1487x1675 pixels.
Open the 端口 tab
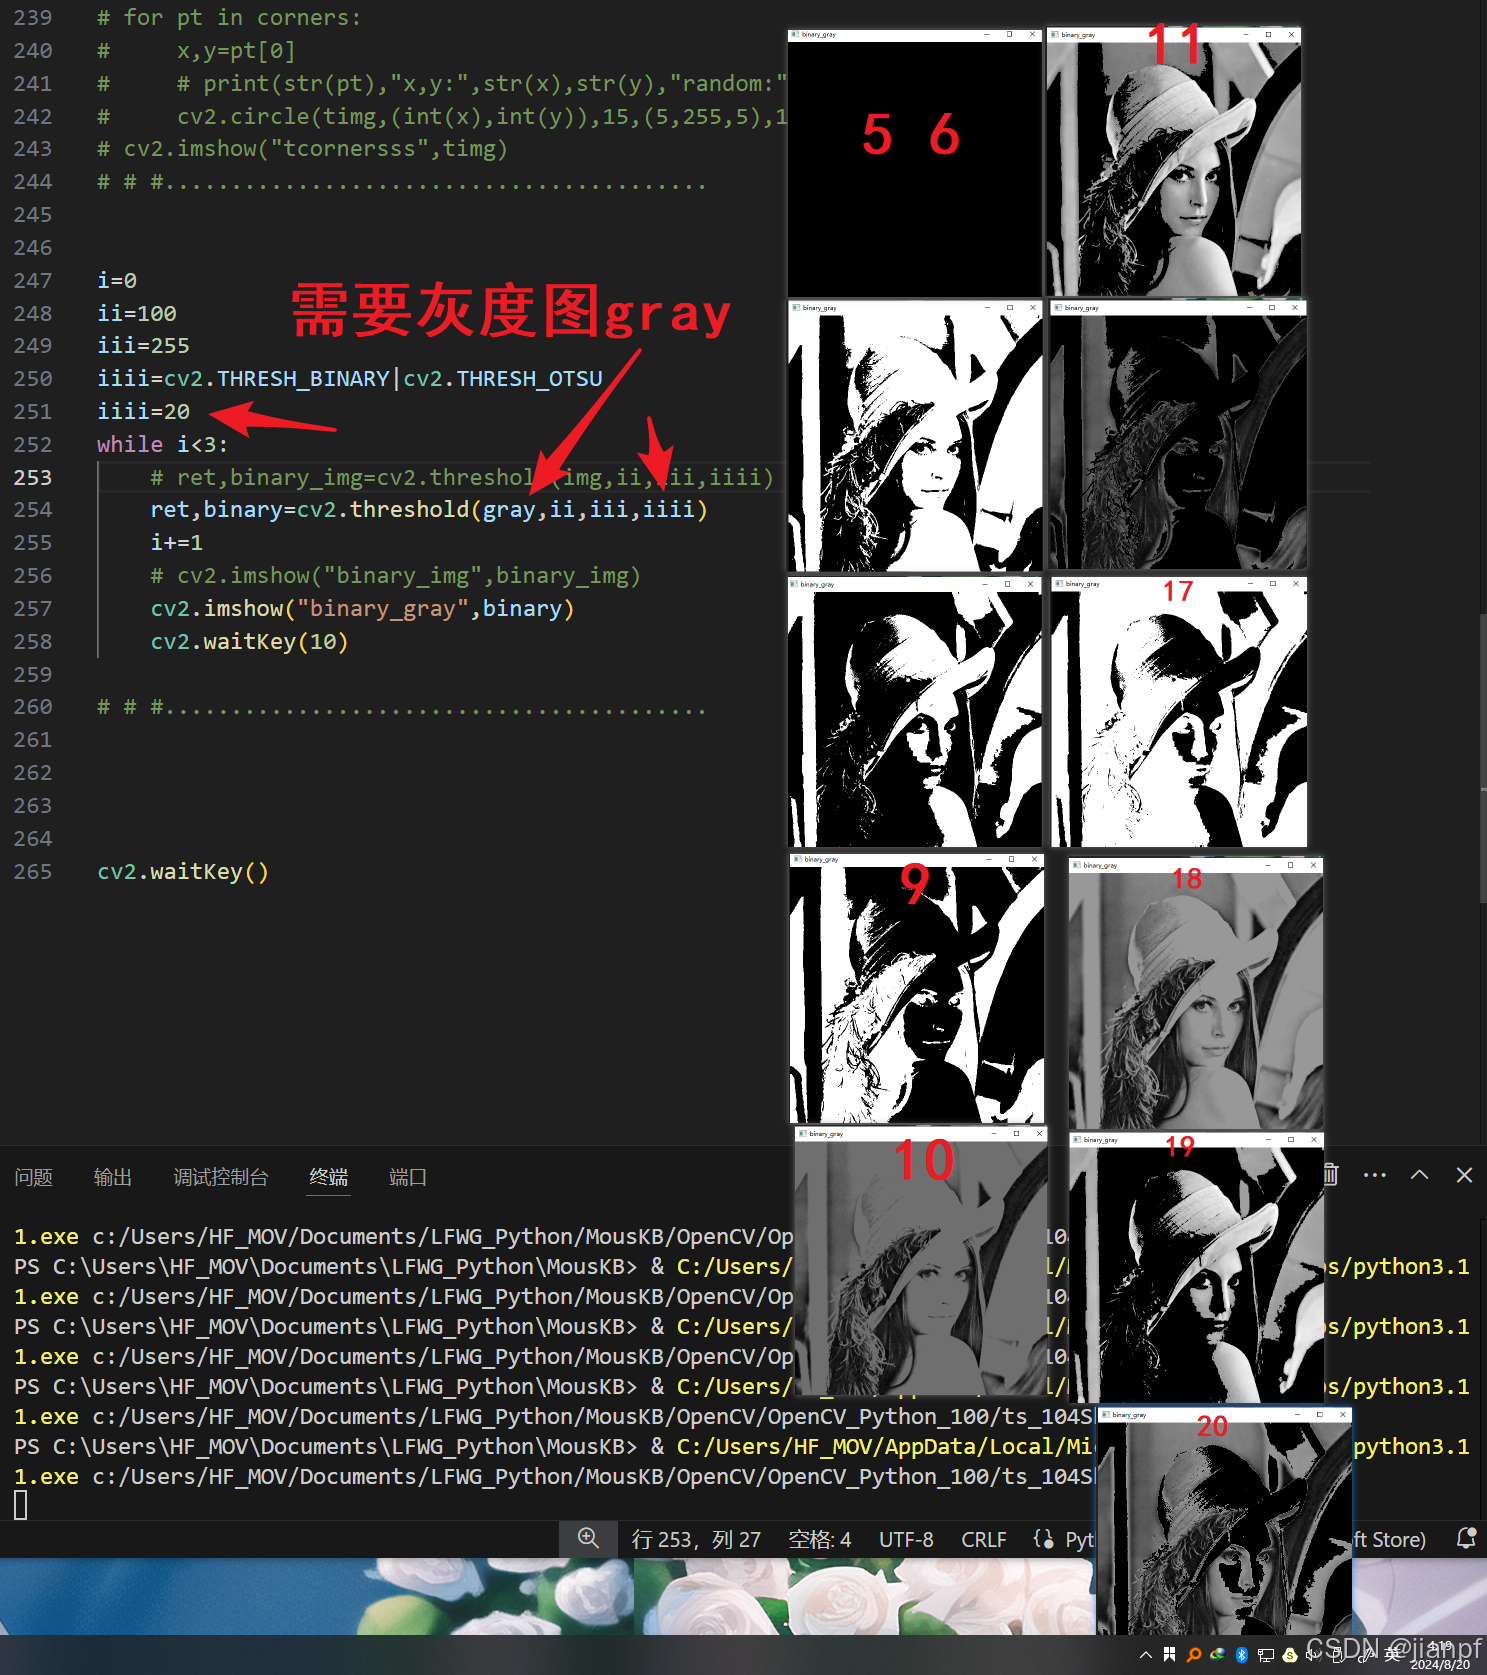[408, 1178]
